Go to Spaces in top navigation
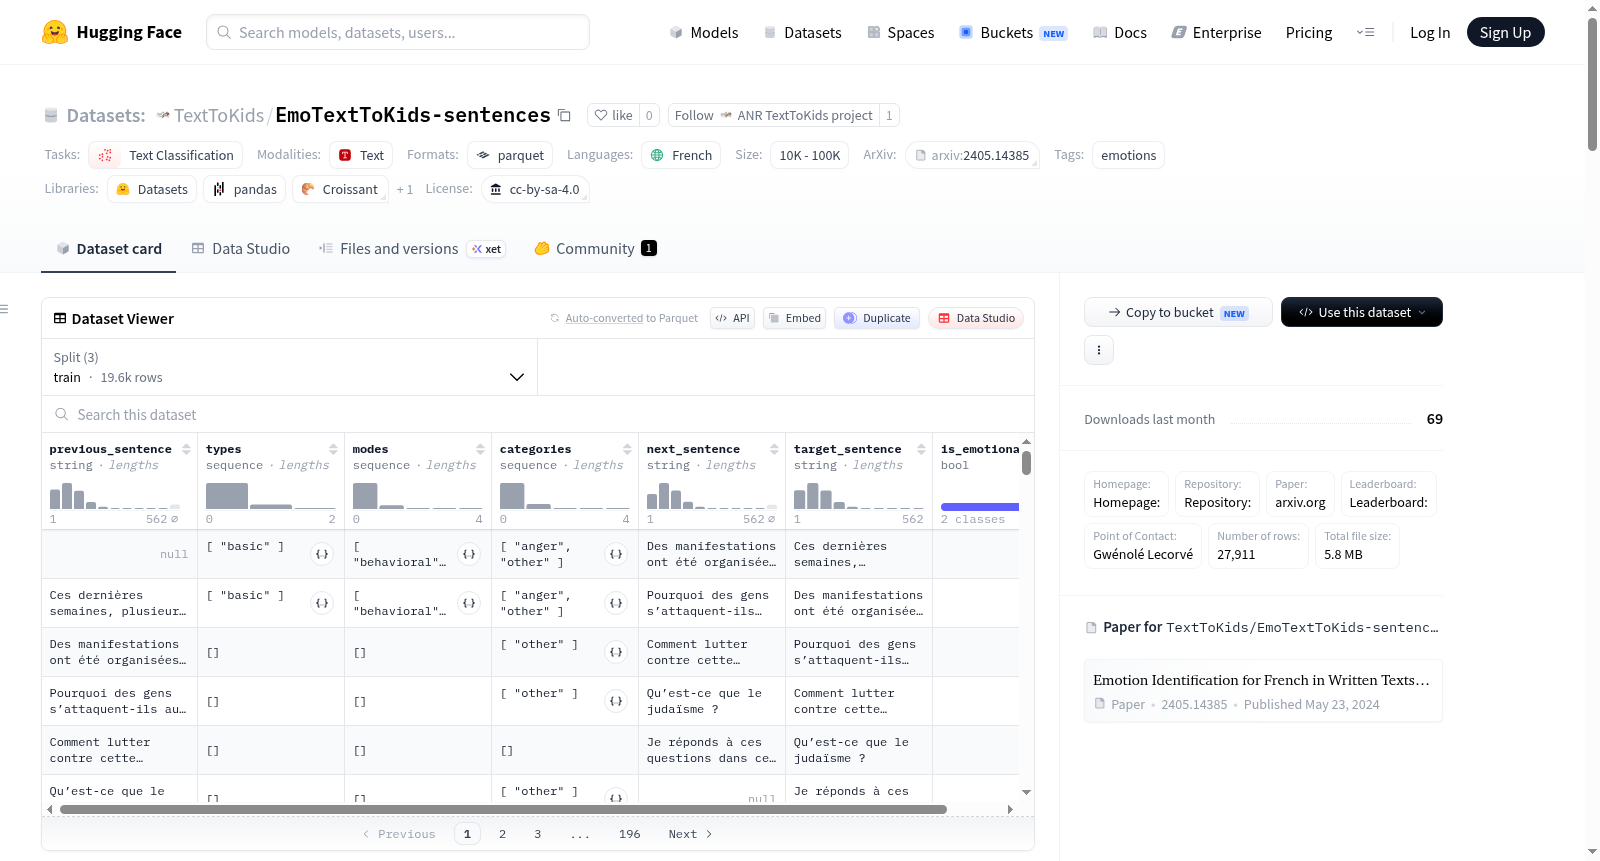This screenshot has height=861, width=1600. point(900,32)
